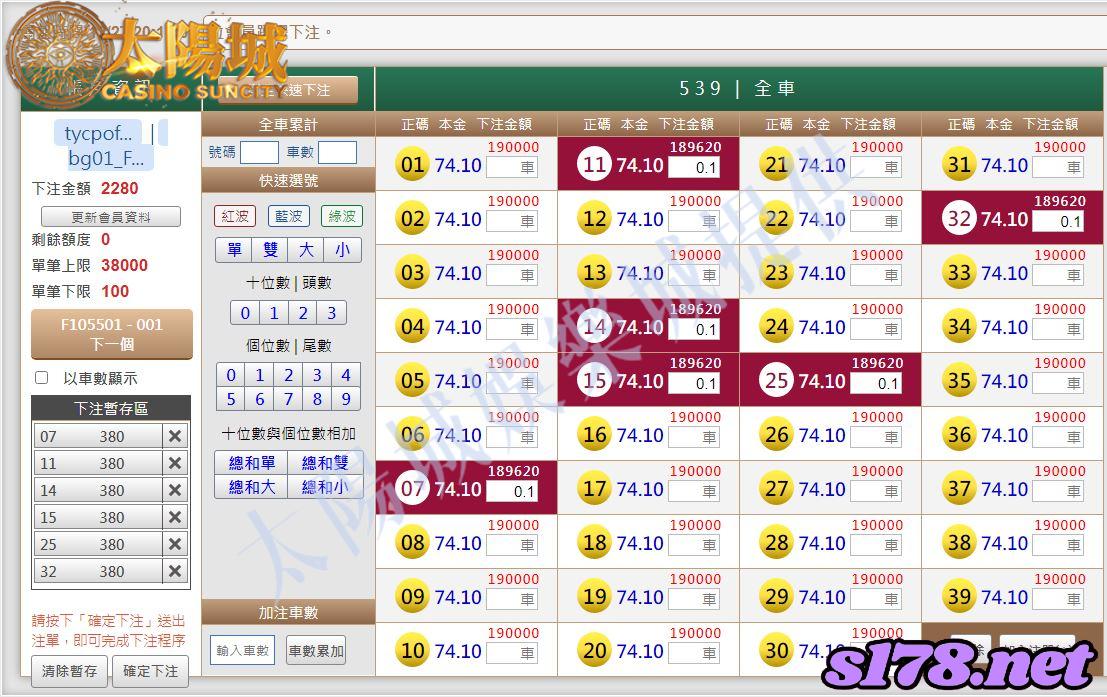Click the 車數累加 button
Image resolution: width=1107 pixels, height=697 pixels.
[x=316, y=650]
